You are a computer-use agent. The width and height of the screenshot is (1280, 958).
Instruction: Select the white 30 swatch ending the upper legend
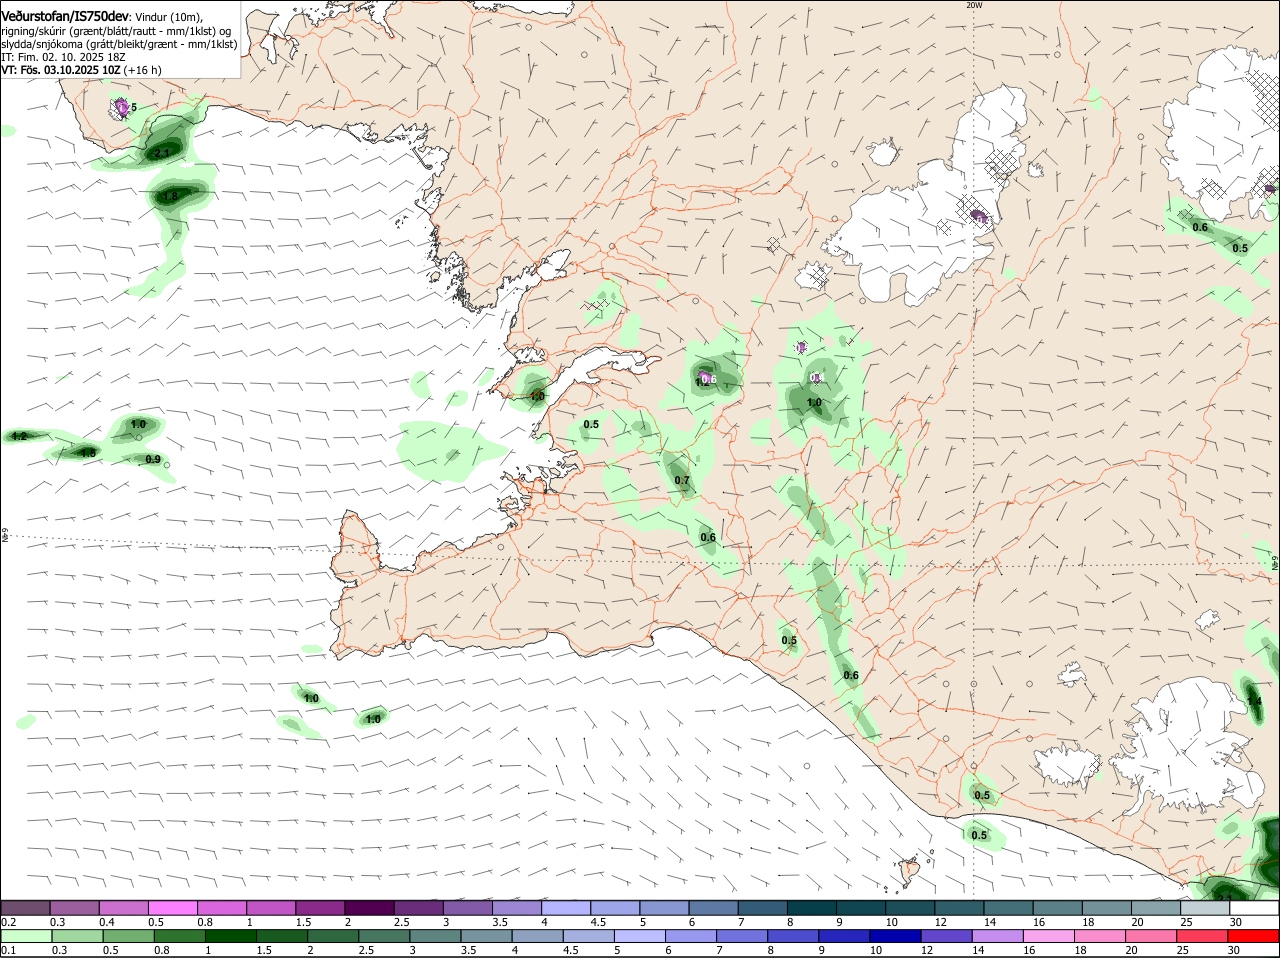(1253, 908)
